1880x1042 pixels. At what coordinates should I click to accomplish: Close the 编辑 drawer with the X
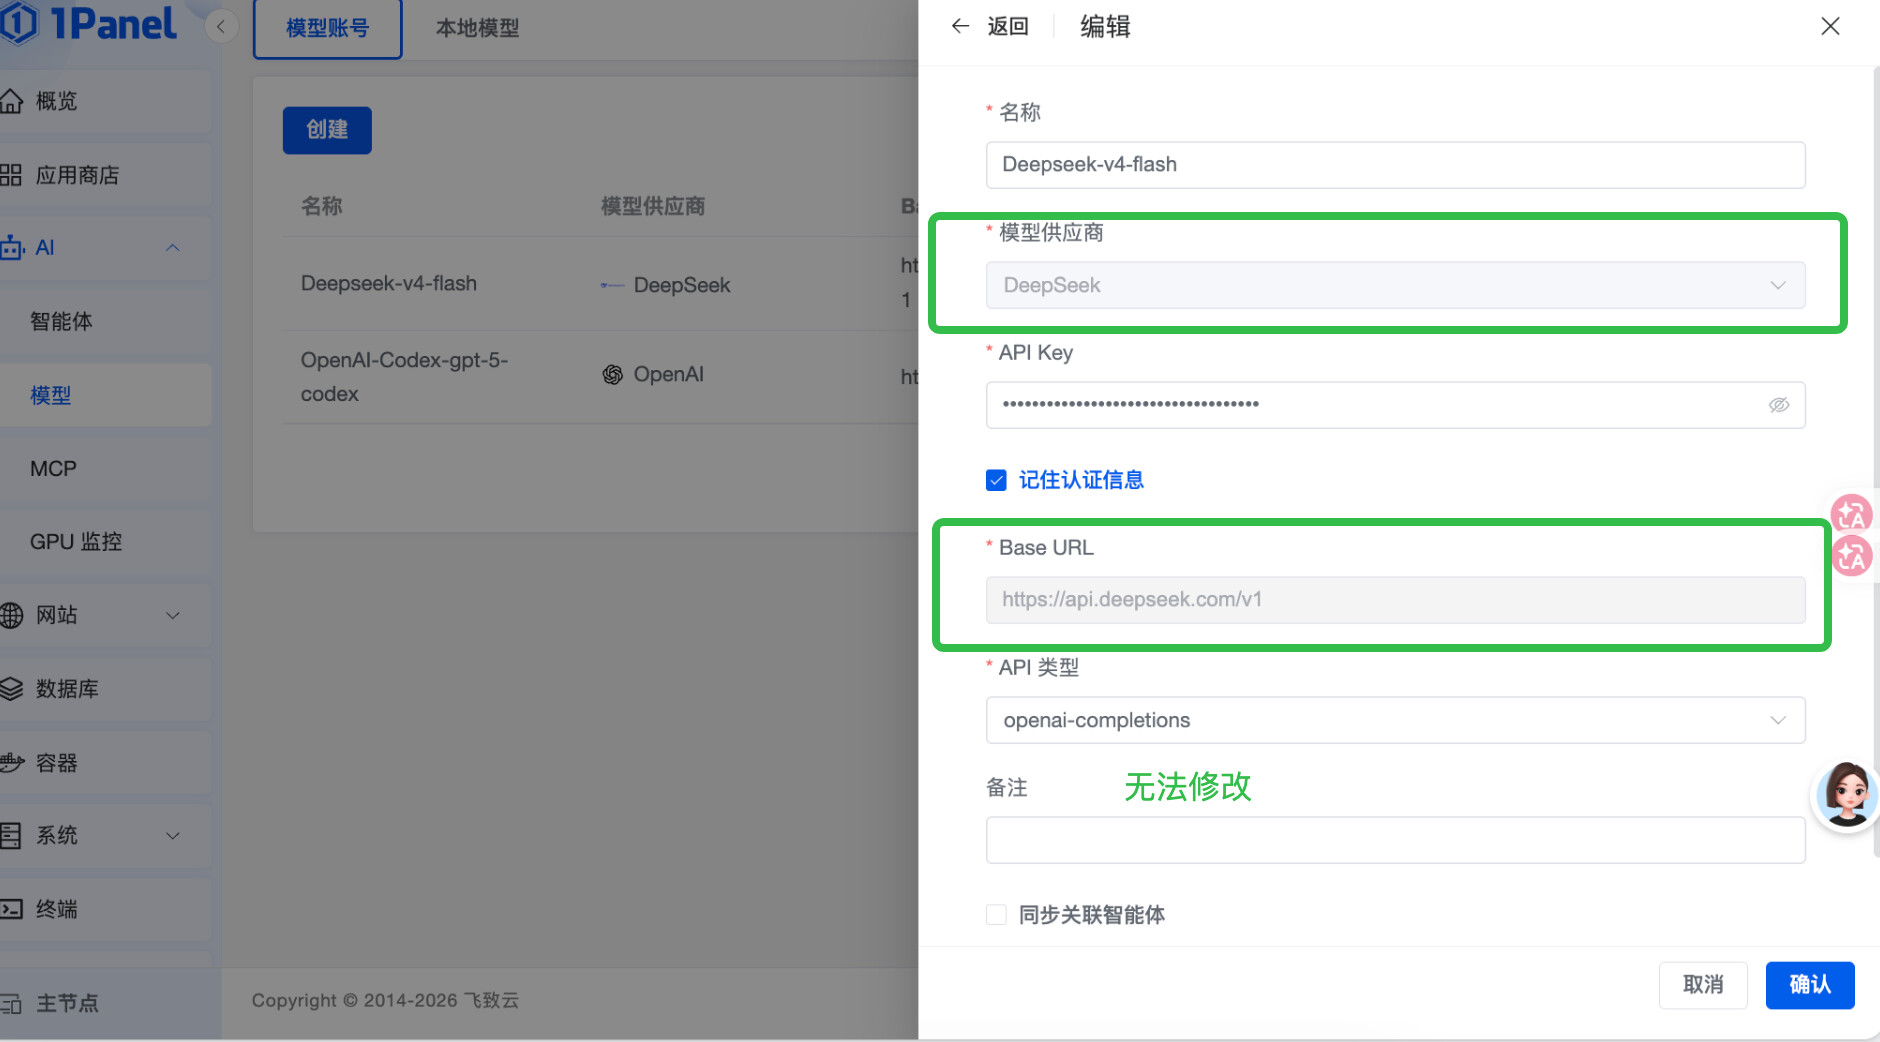click(x=1830, y=26)
